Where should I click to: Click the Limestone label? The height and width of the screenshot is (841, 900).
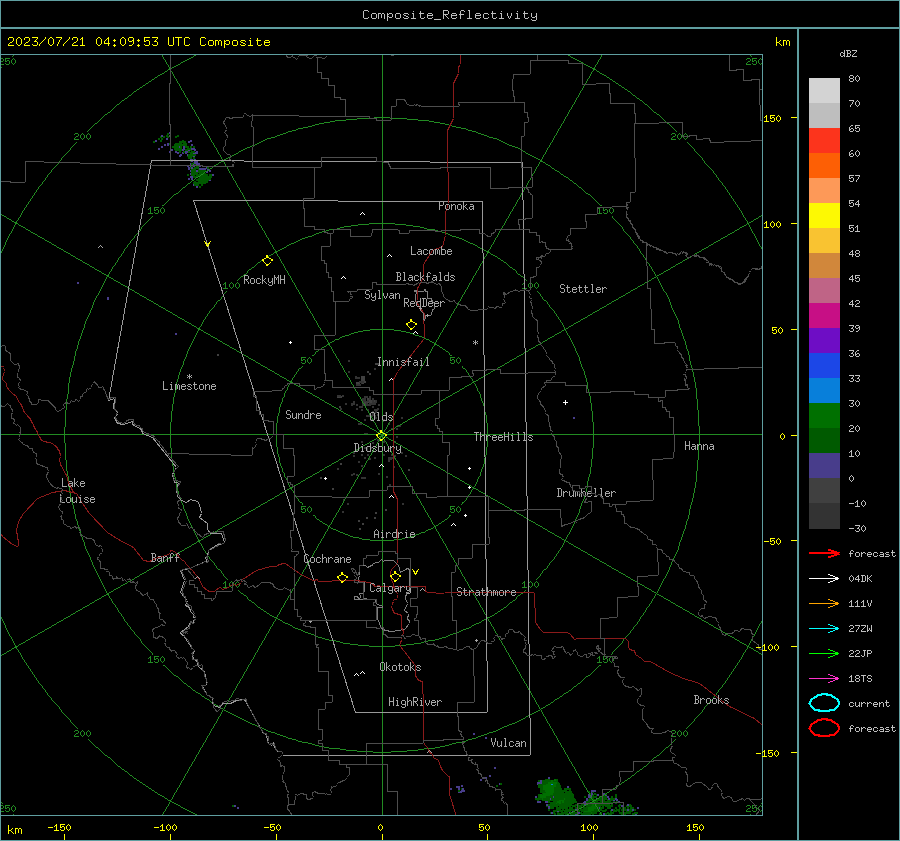189,386
